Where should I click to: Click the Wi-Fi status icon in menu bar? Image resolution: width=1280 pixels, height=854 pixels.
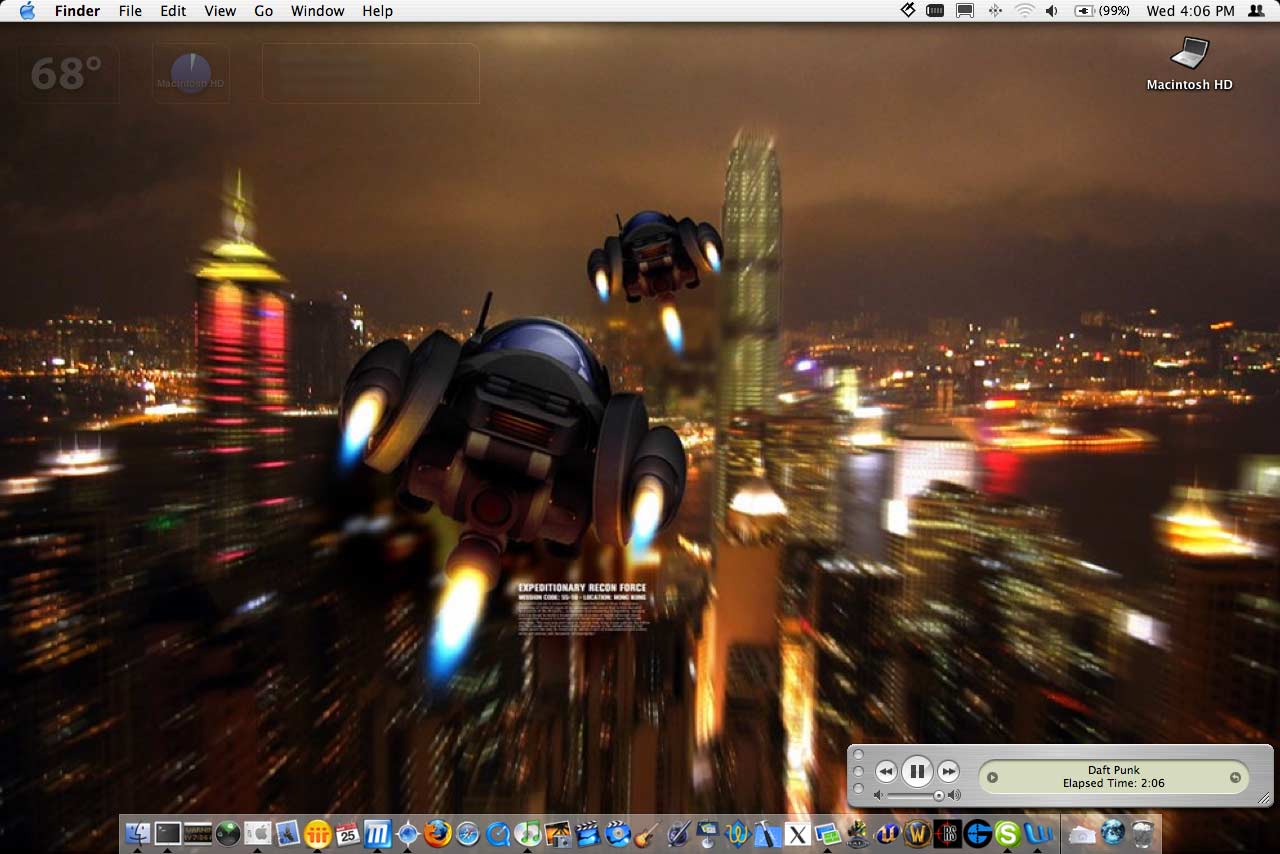pos(1024,11)
